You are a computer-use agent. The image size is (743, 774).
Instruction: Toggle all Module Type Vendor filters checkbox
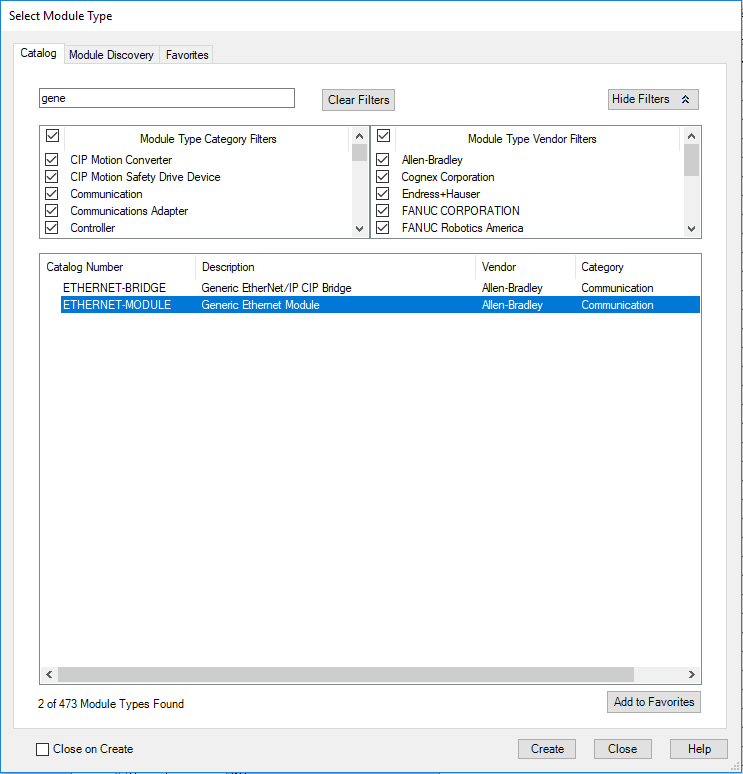(x=382, y=136)
